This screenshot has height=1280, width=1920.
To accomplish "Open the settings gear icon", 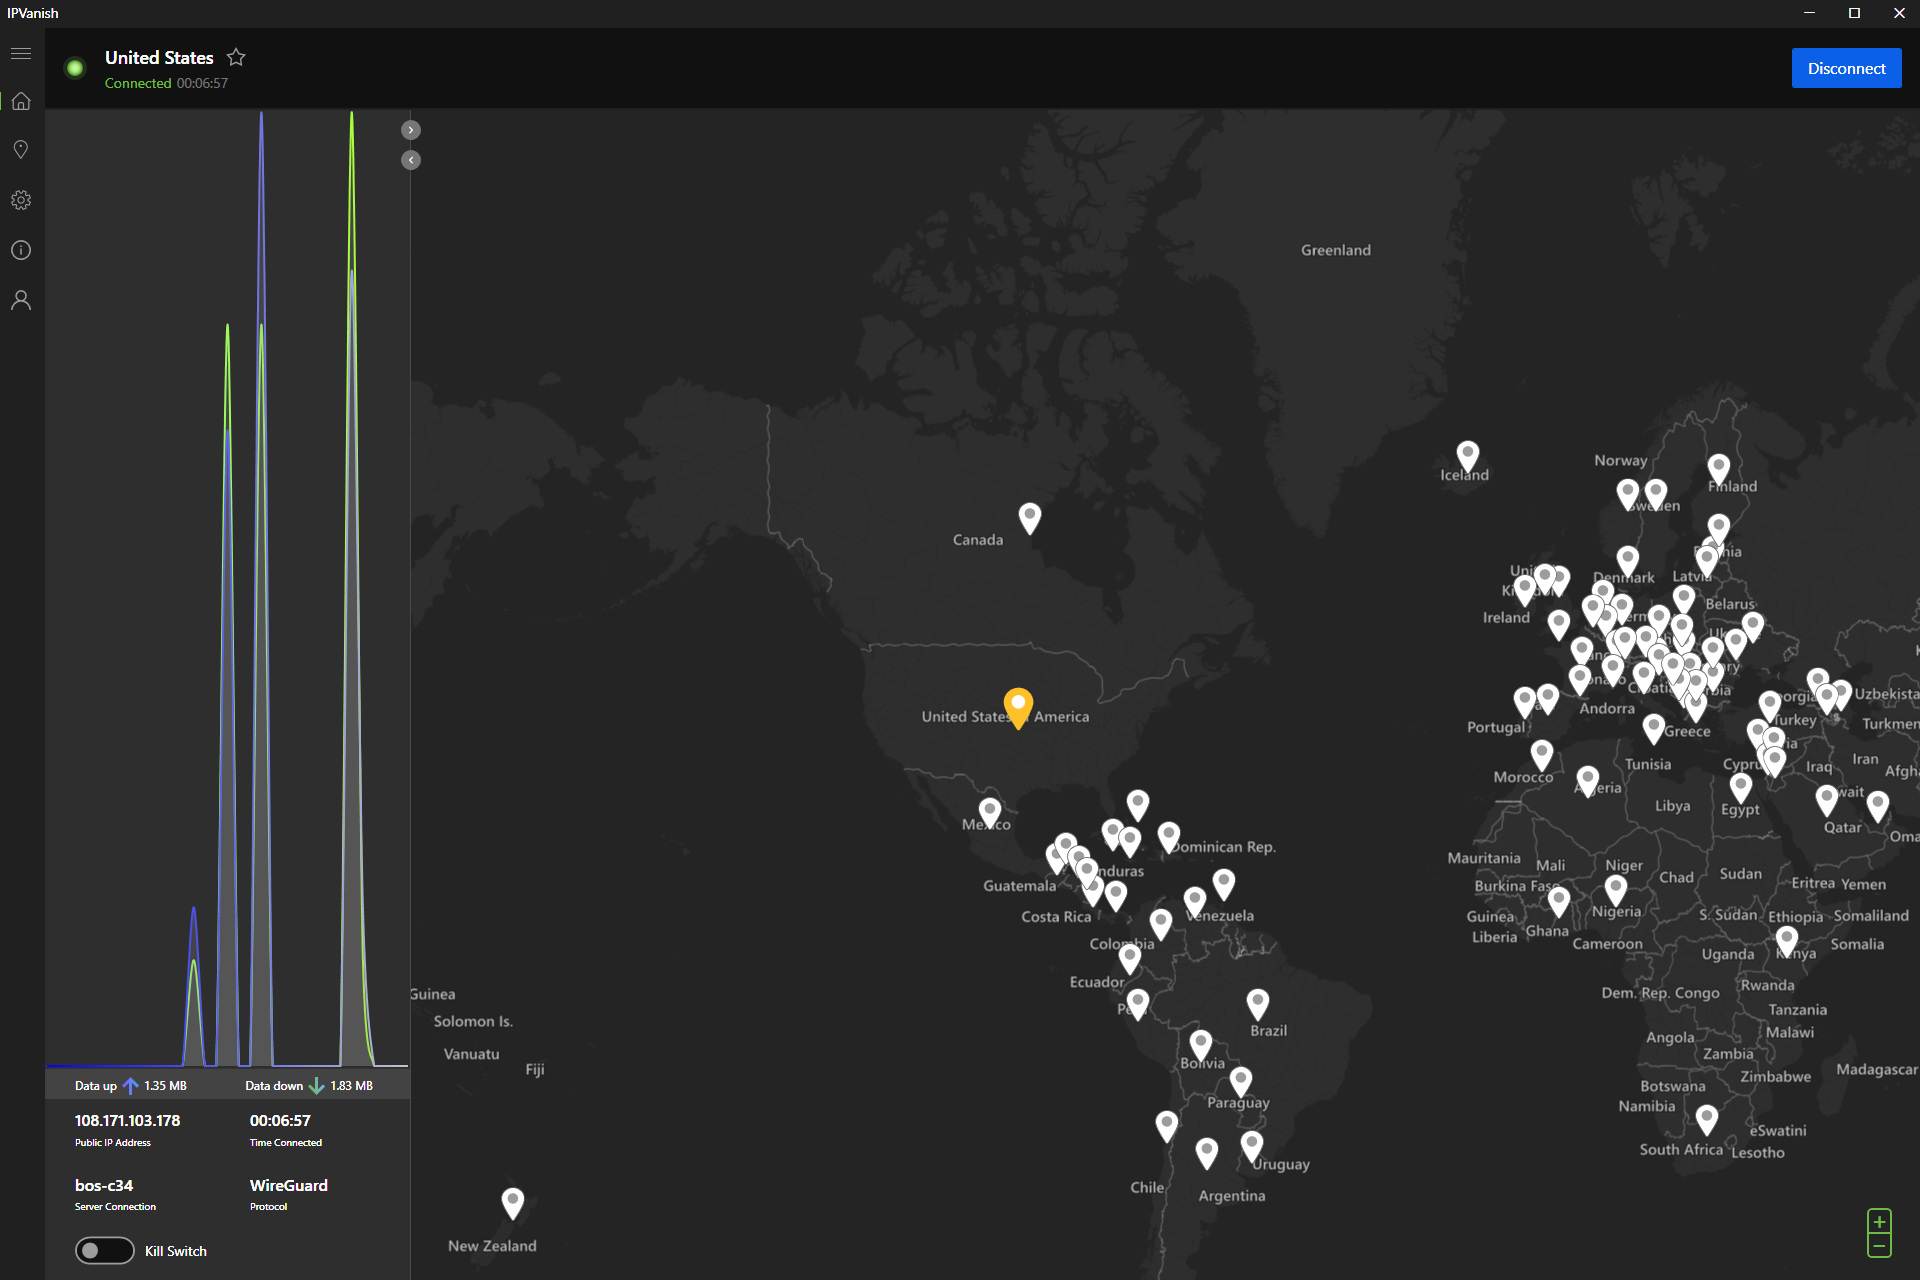I will coord(21,200).
